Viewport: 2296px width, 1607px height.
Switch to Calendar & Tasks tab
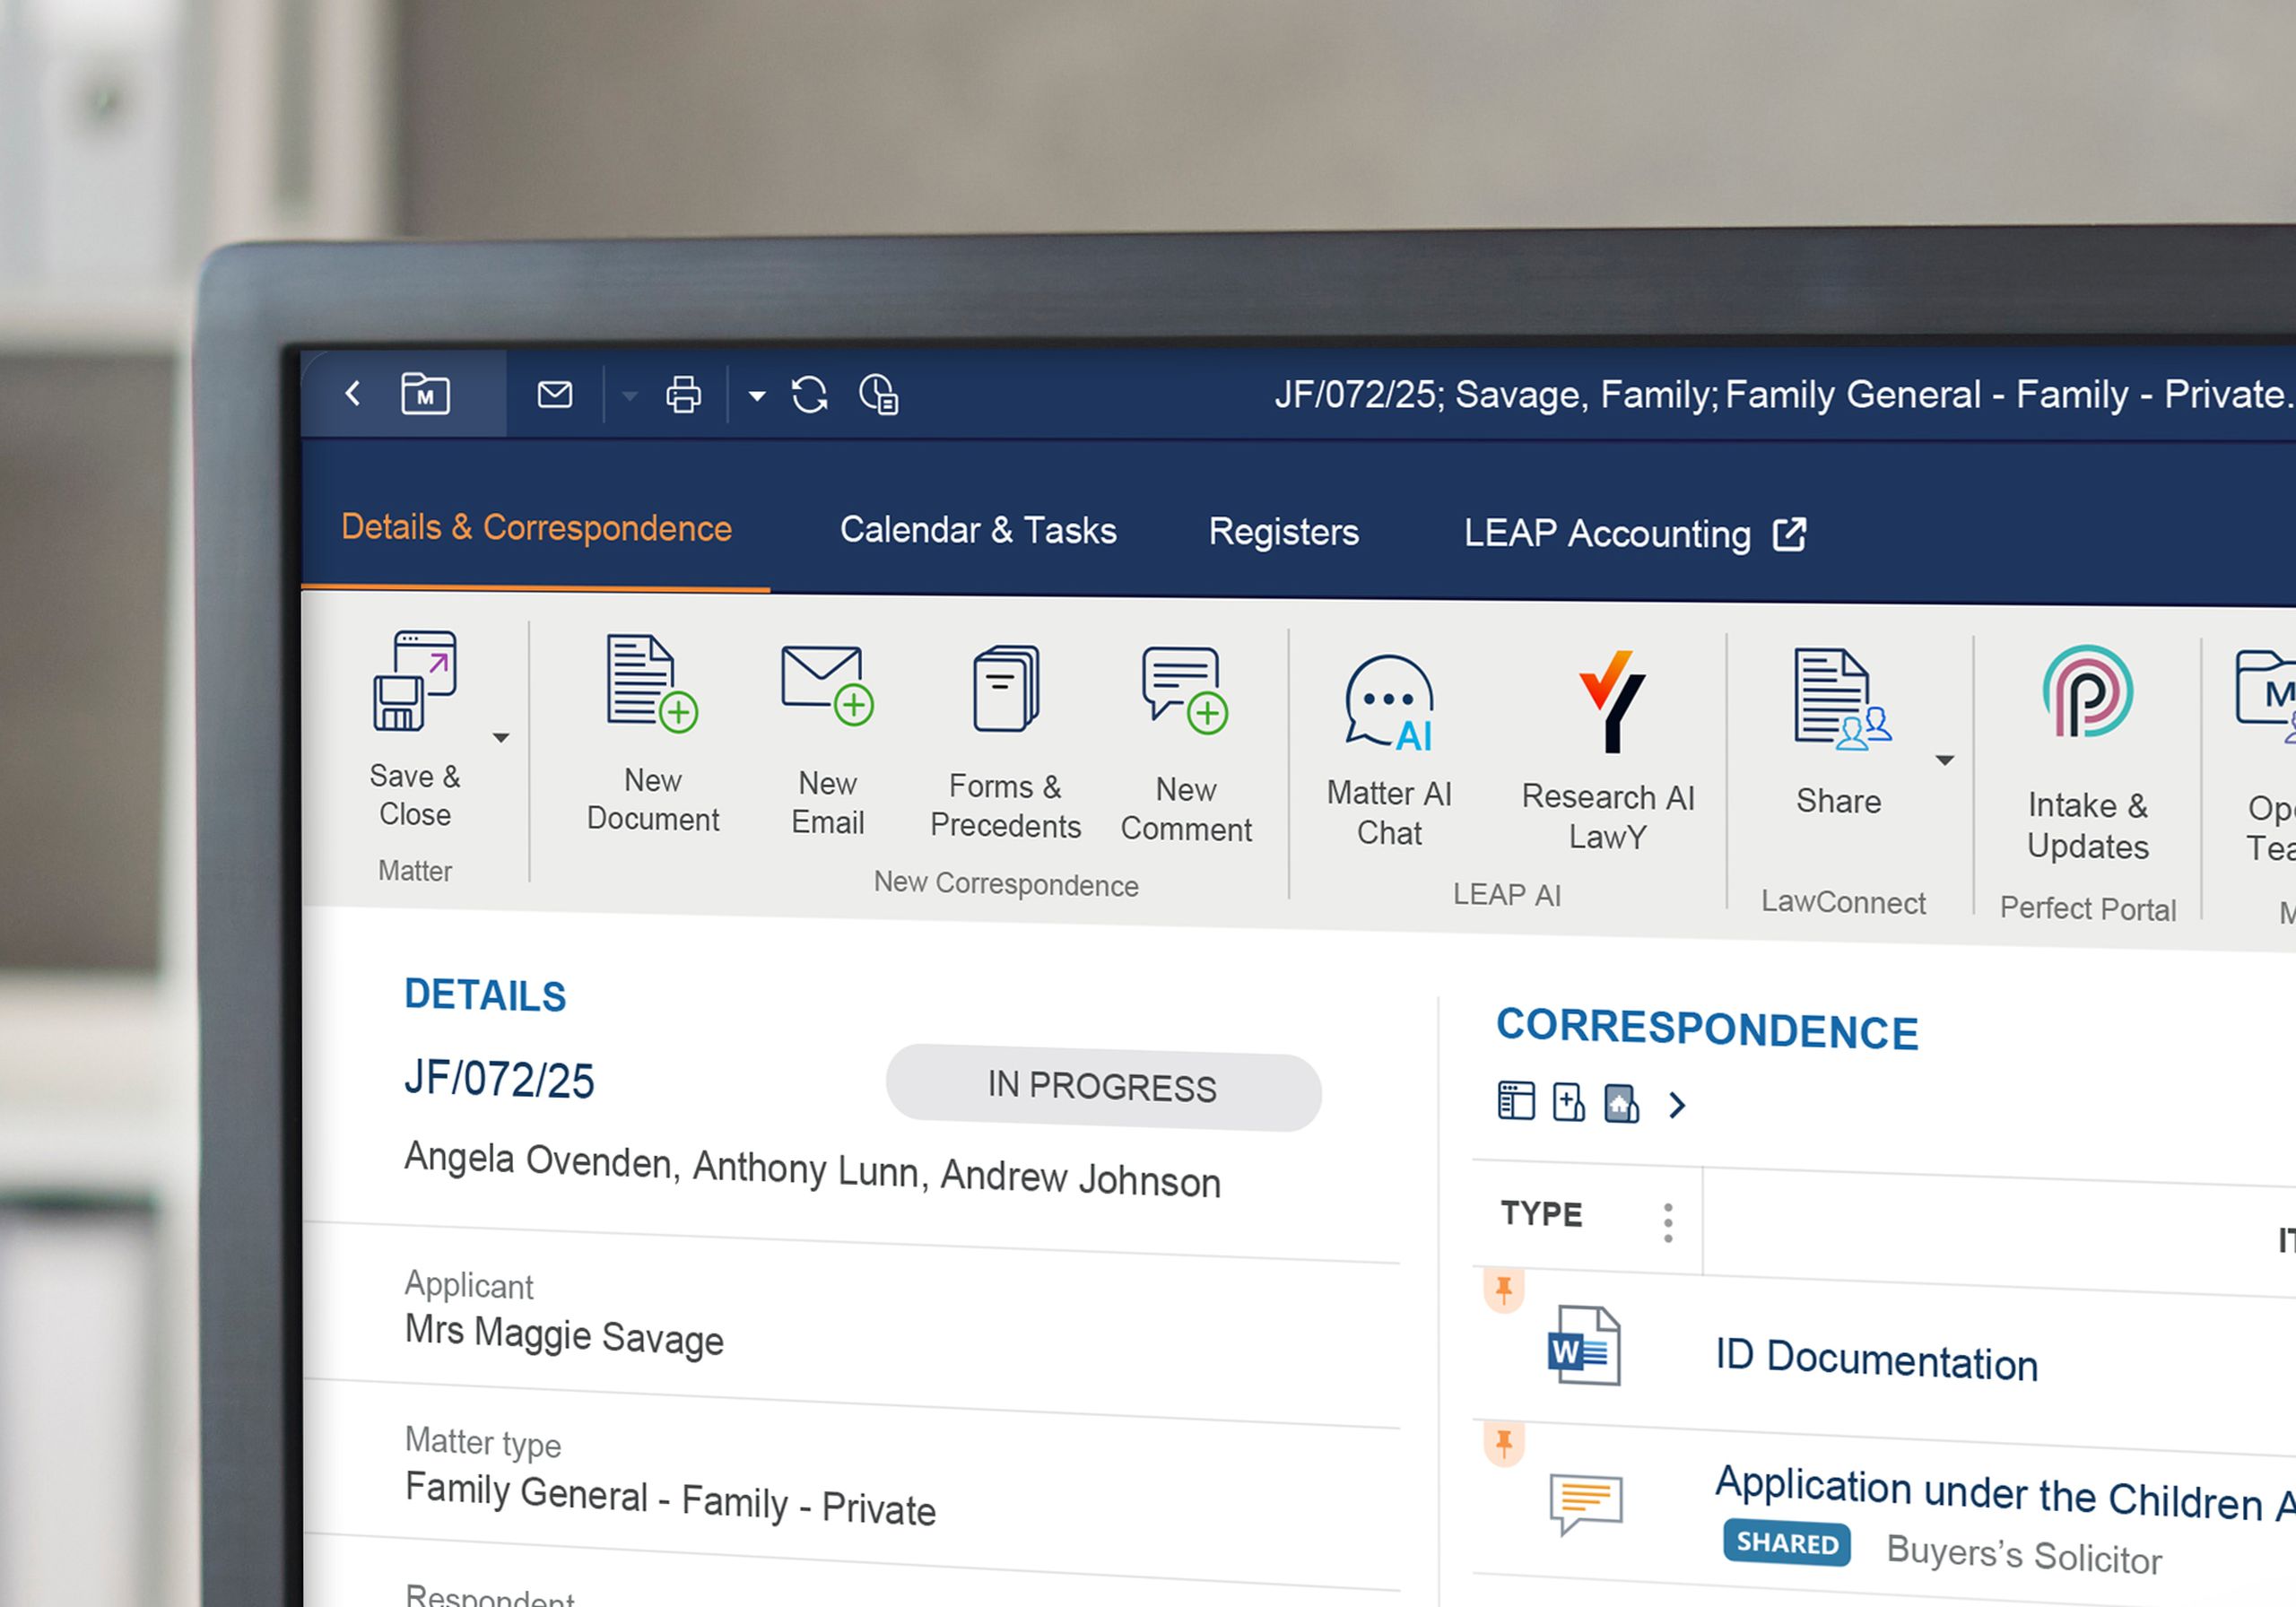[977, 530]
